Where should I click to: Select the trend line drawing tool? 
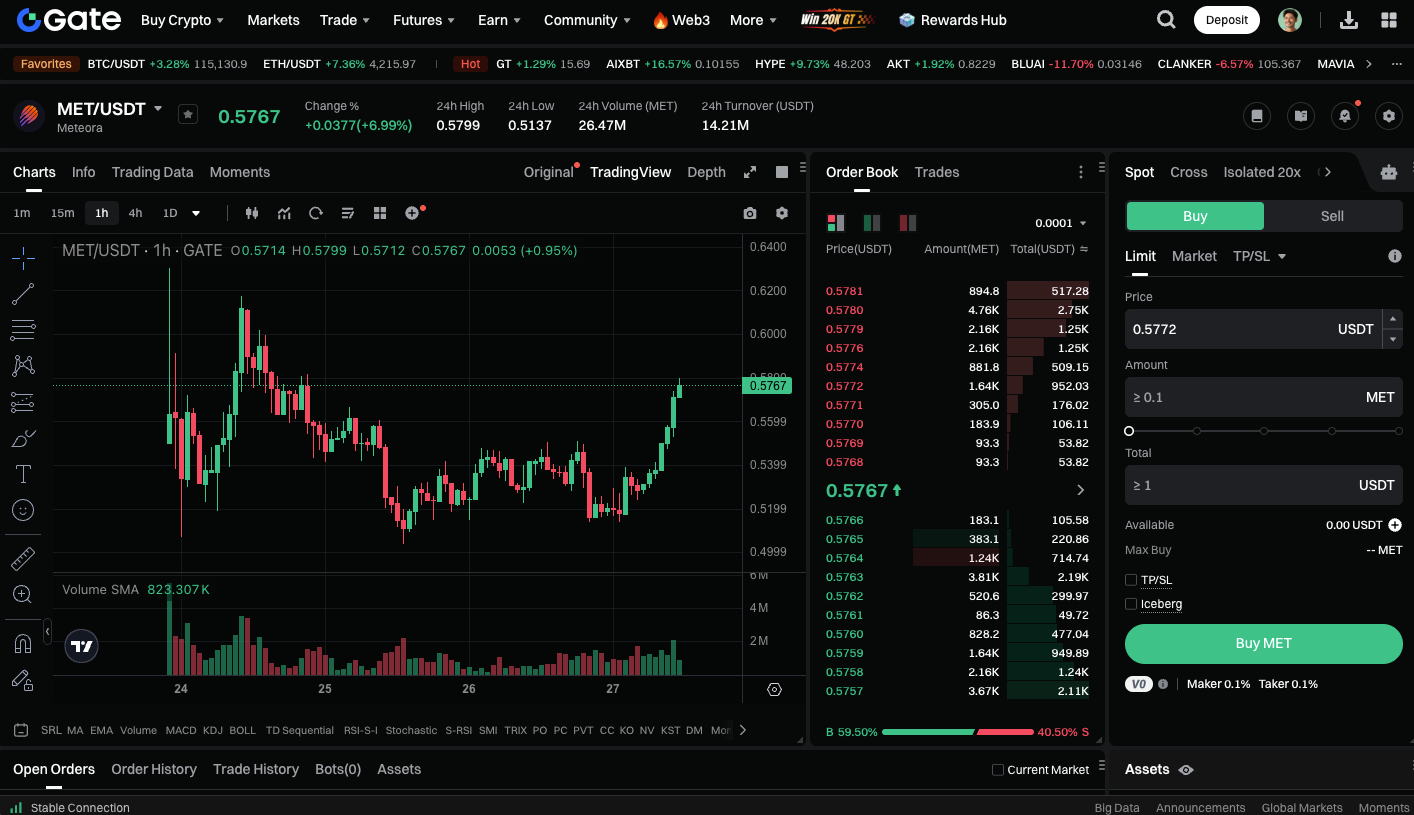click(x=23, y=294)
